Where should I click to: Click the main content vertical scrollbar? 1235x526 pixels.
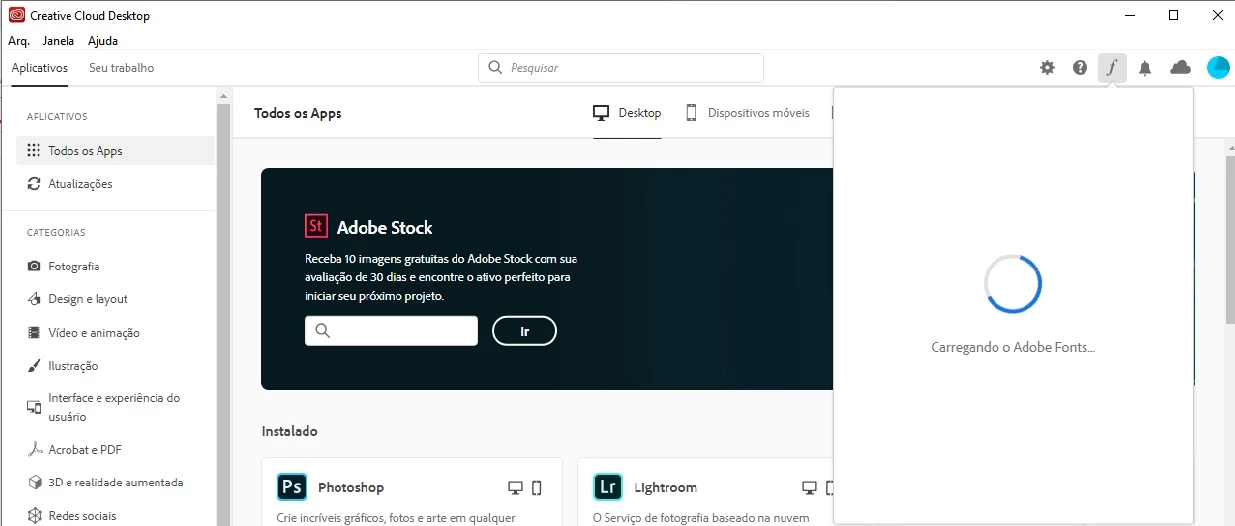(1229, 240)
